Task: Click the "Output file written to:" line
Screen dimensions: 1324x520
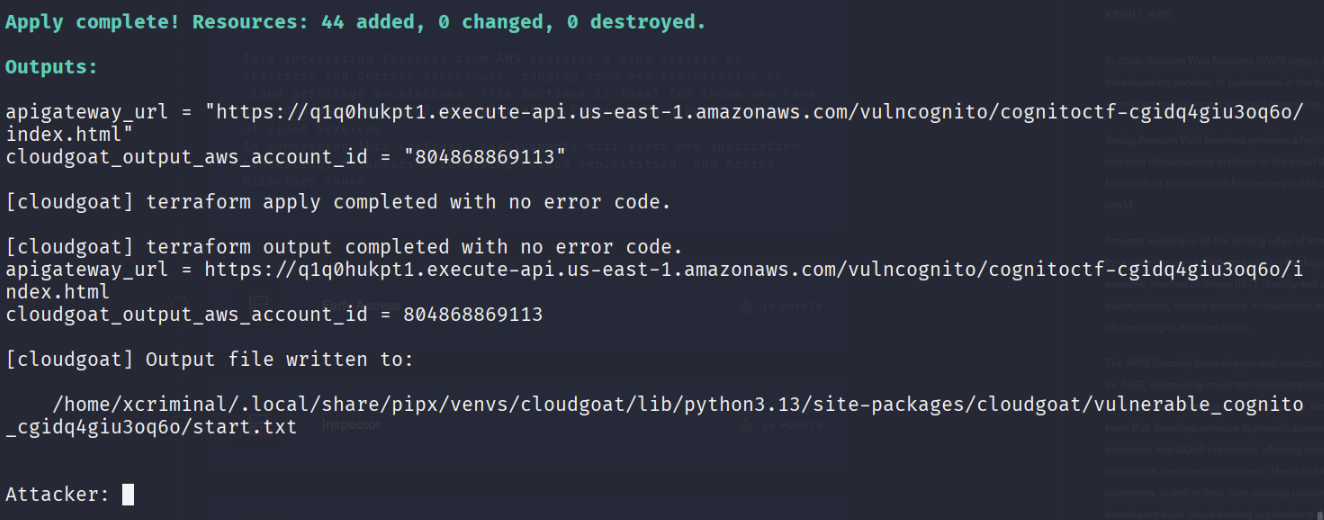Action: coord(211,359)
